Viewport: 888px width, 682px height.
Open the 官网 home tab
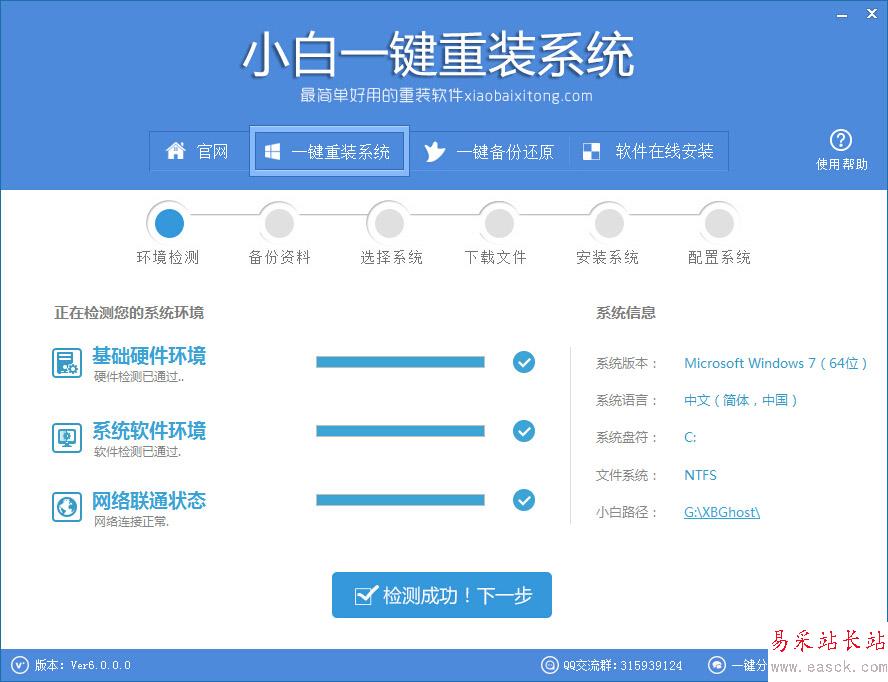click(197, 151)
